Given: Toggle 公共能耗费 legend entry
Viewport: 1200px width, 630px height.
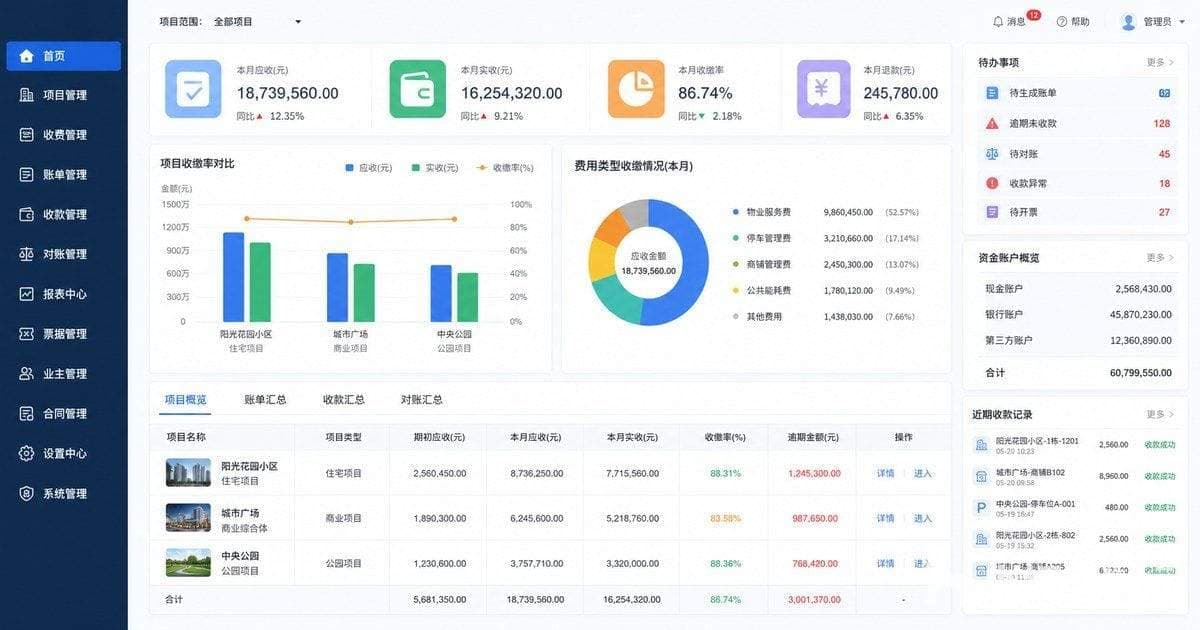Looking at the screenshot, I should point(762,290).
